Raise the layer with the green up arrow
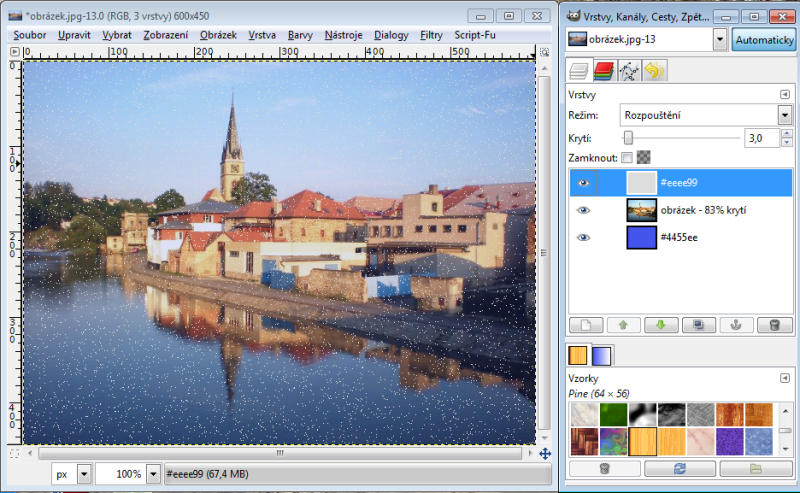Viewport: 800px width, 493px height. point(622,325)
